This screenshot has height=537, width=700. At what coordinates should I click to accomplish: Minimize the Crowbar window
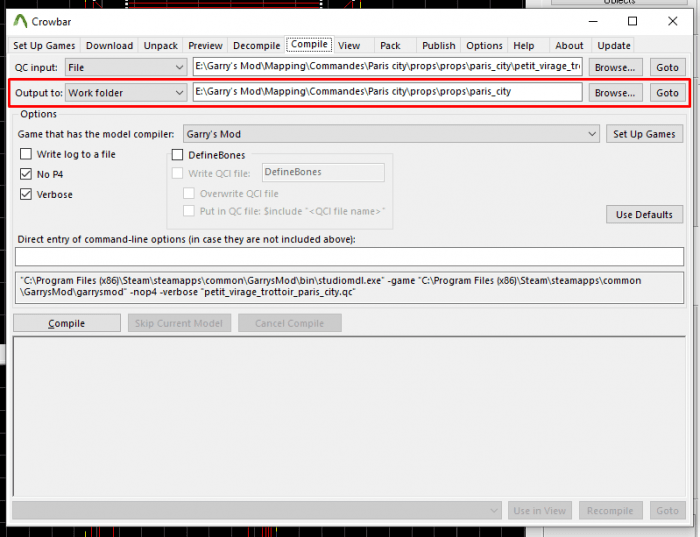[x=593, y=21]
